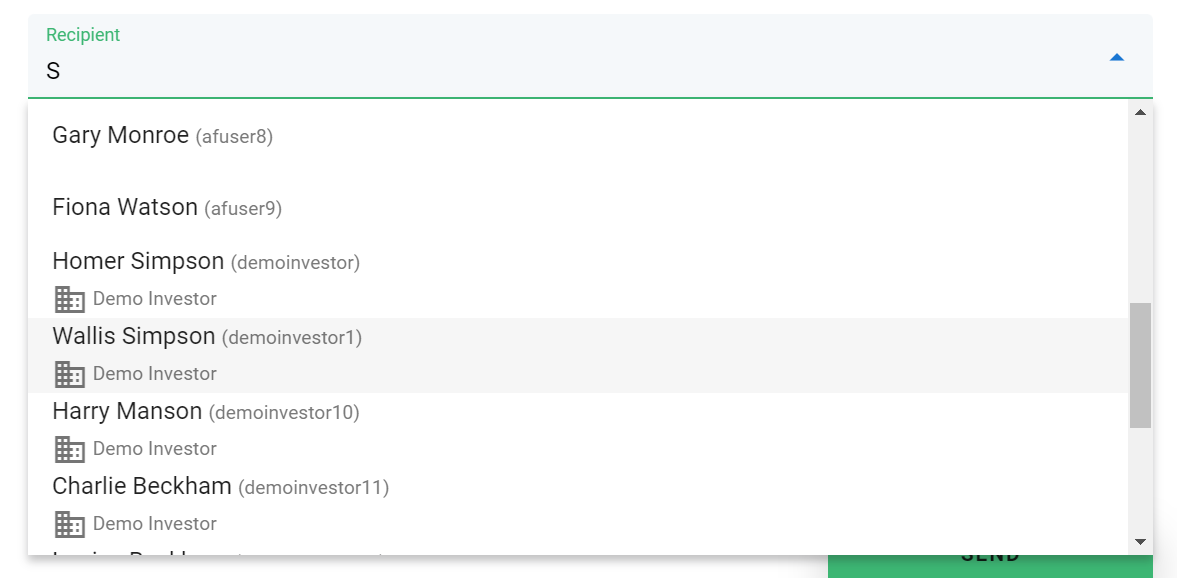Click the afuser8 username label
Image resolution: width=1177 pixels, height=578 pixels.
click(234, 137)
